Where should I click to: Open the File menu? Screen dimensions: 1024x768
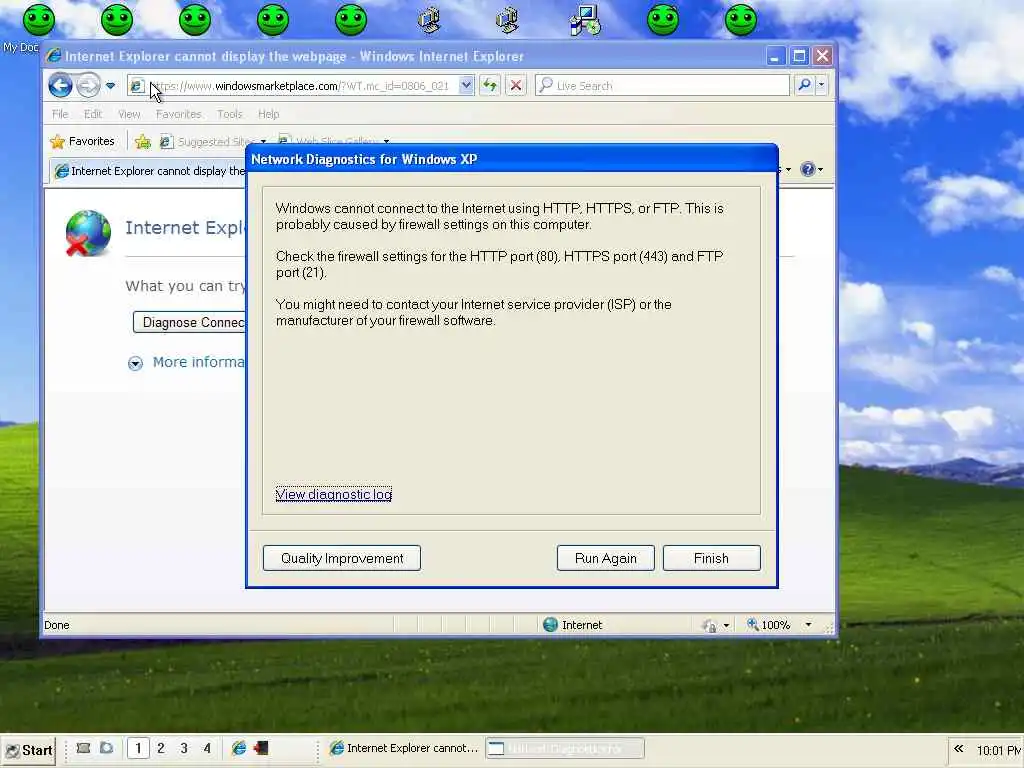point(60,114)
